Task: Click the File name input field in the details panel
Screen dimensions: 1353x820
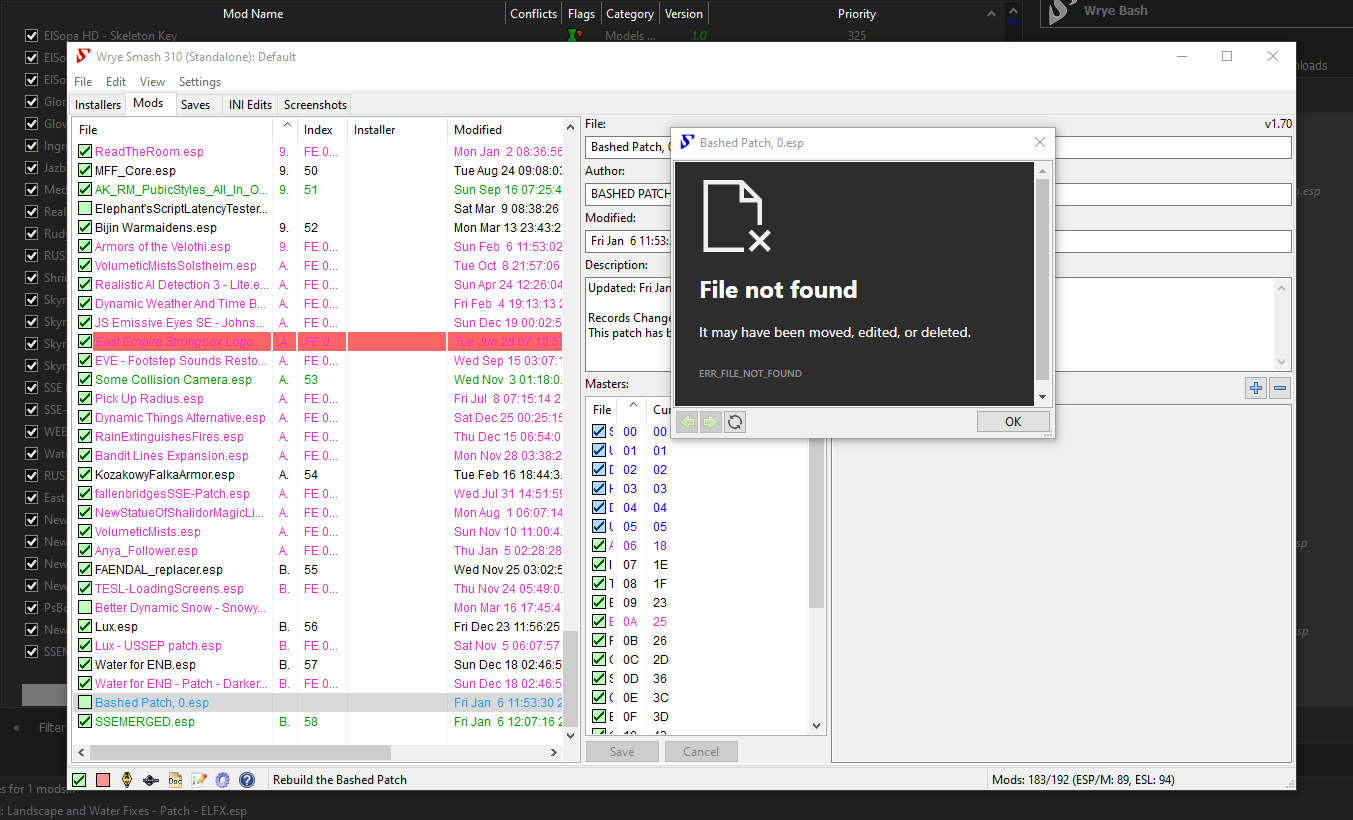Action: [938, 147]
